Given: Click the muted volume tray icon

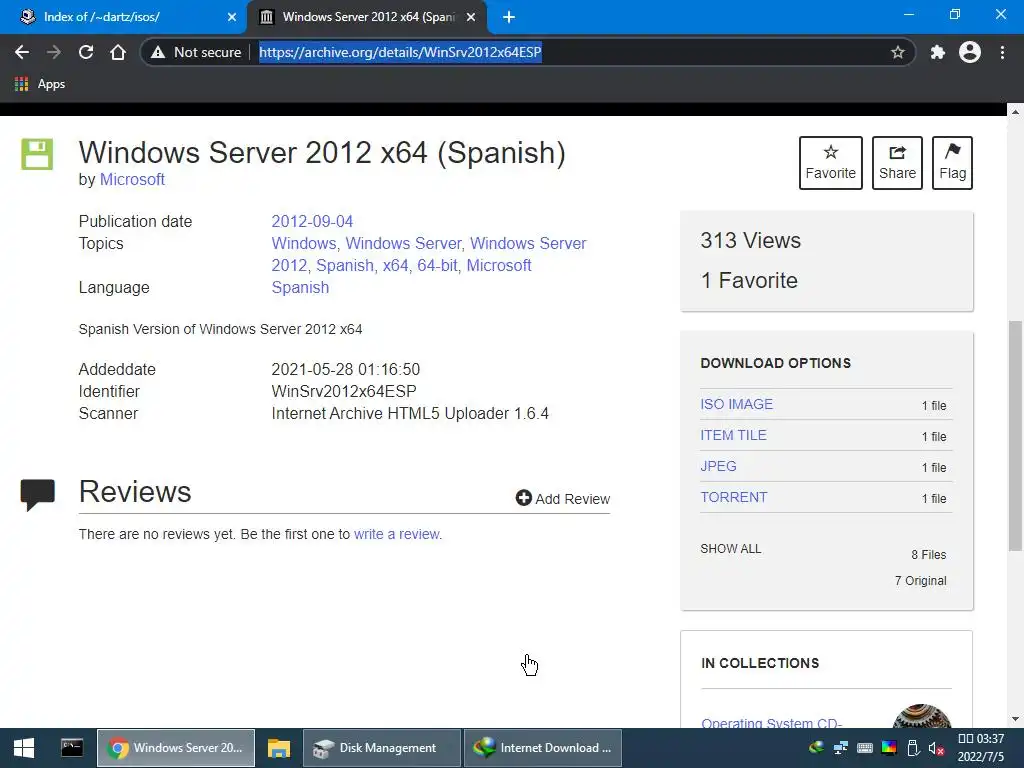Looking at the screenshot, I should coord(936,748).
